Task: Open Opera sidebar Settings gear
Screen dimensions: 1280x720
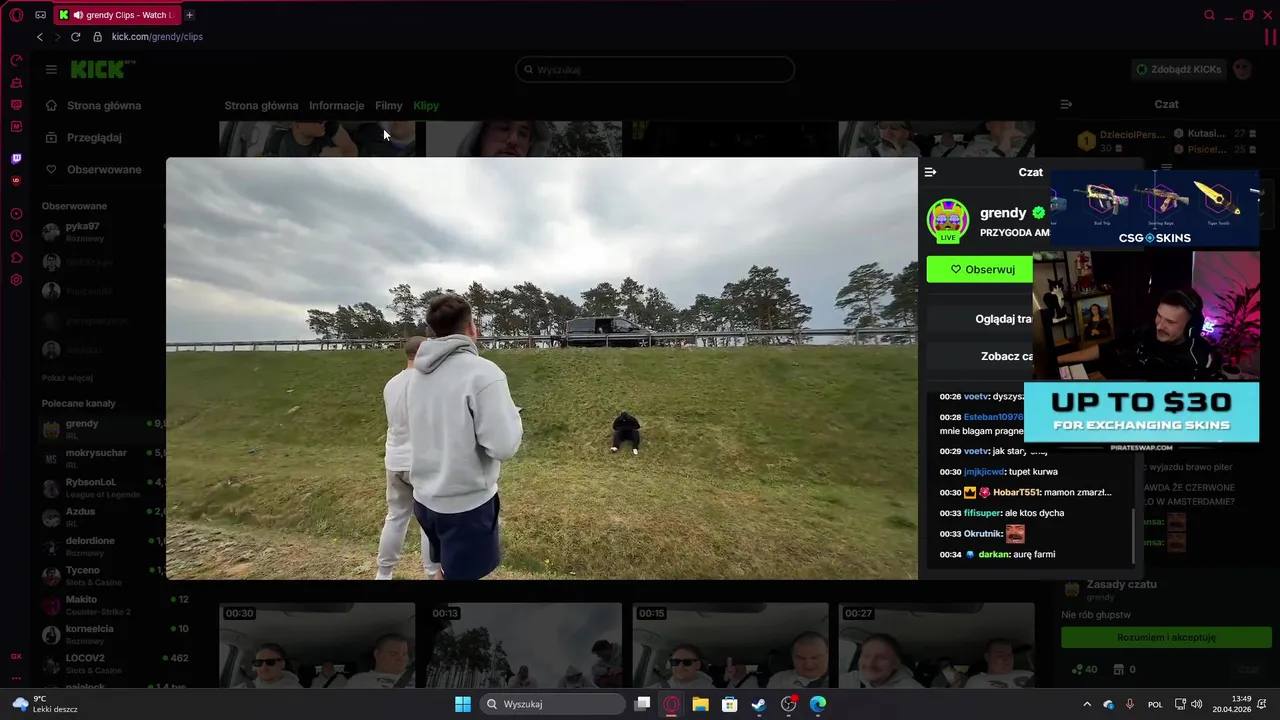Action: 16,280
